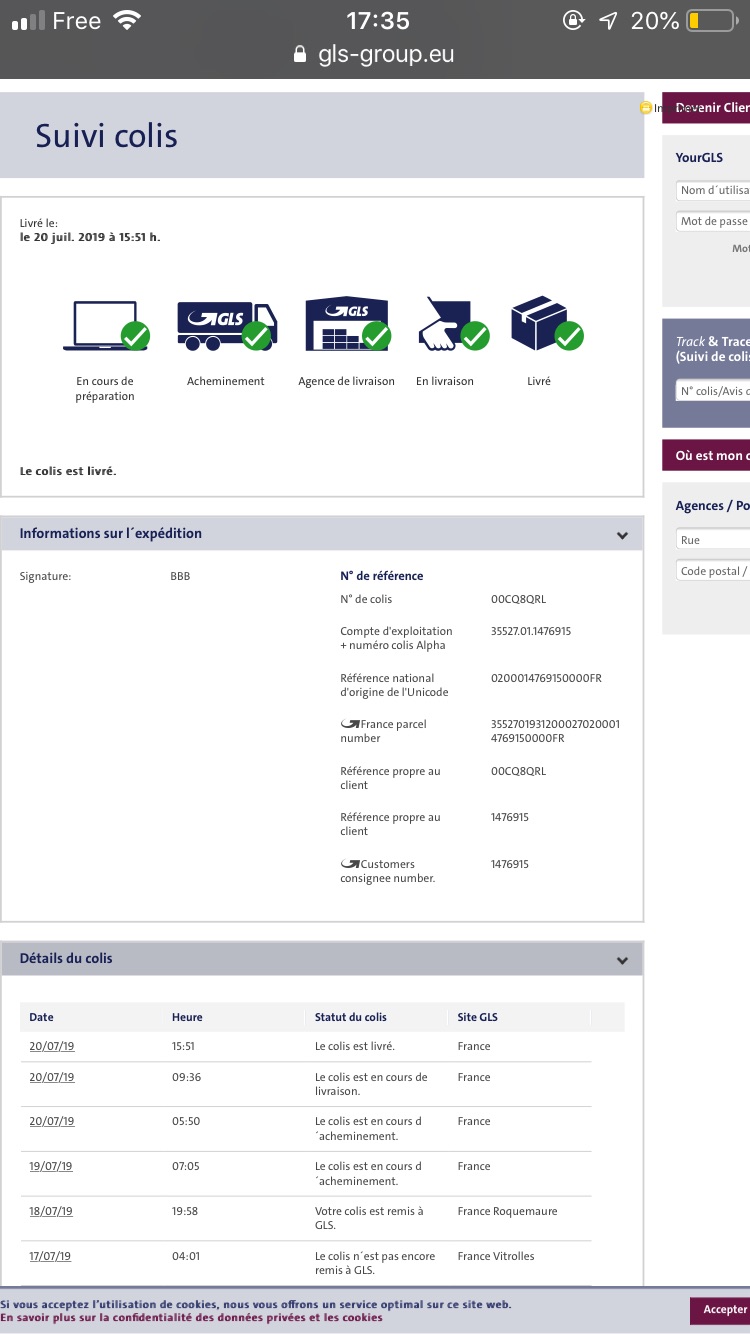Click the 19/07/19 date link

[x=51, y=1166]
